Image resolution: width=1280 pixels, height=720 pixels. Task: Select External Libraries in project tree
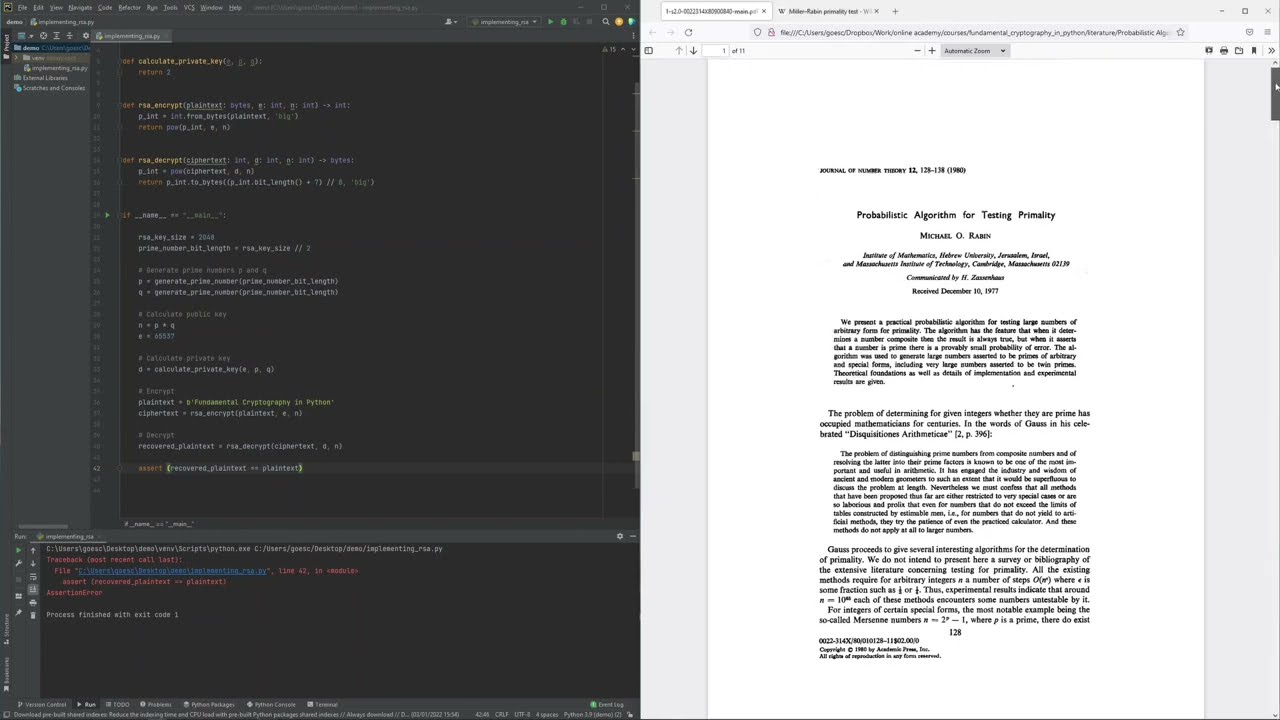point(43,78)
